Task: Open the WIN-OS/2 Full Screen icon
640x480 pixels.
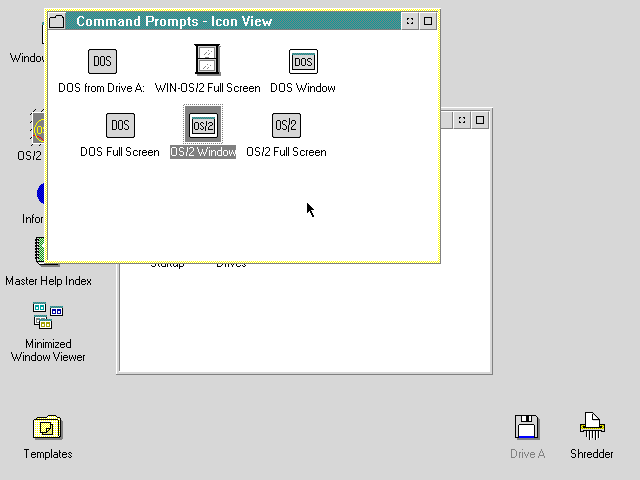Action: coord(207,60)
